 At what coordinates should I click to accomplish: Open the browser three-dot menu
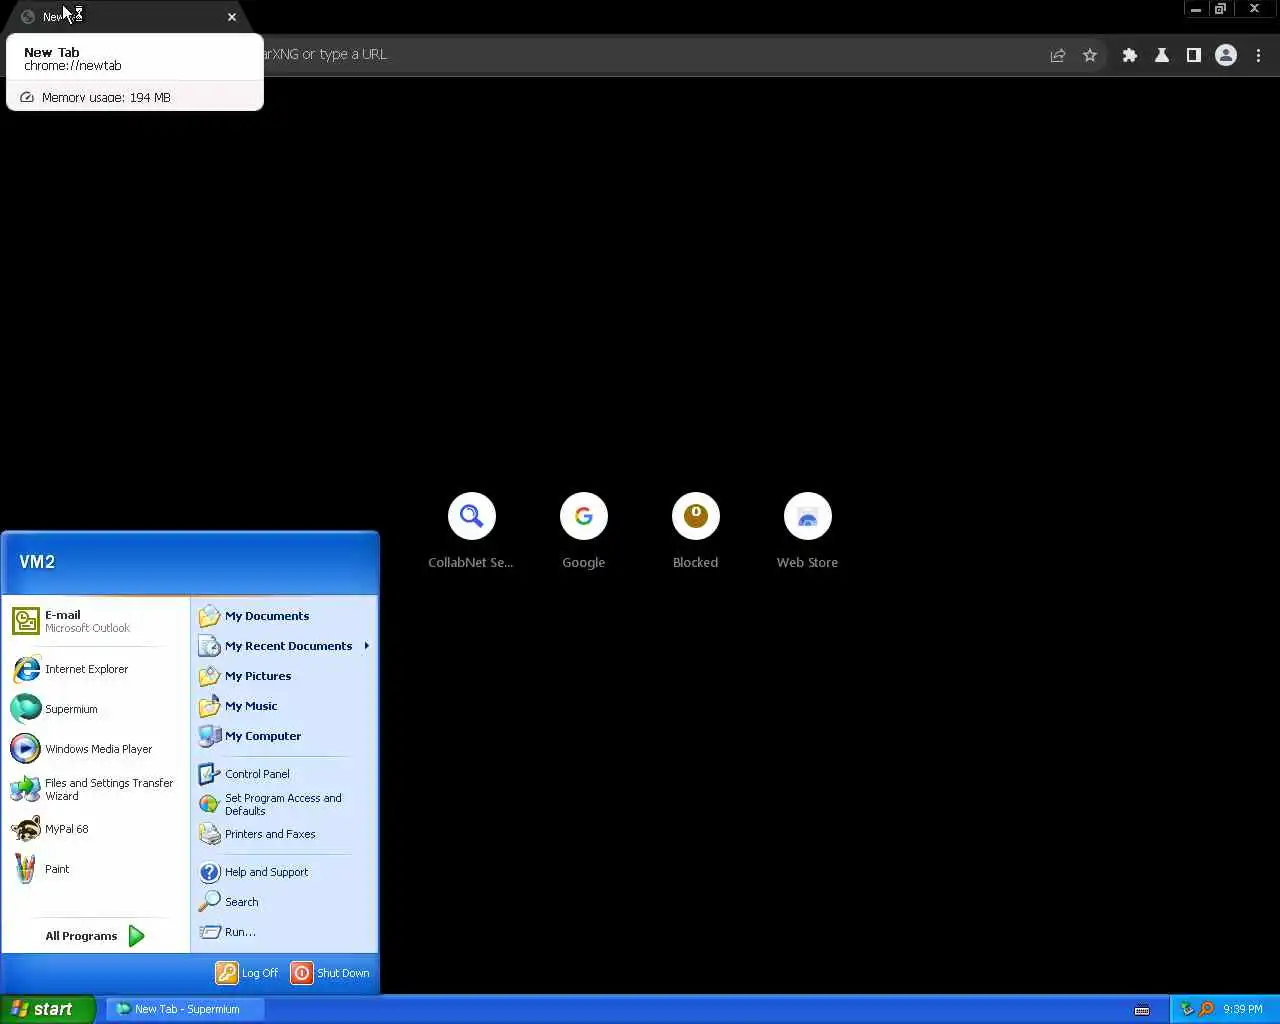1258,55
